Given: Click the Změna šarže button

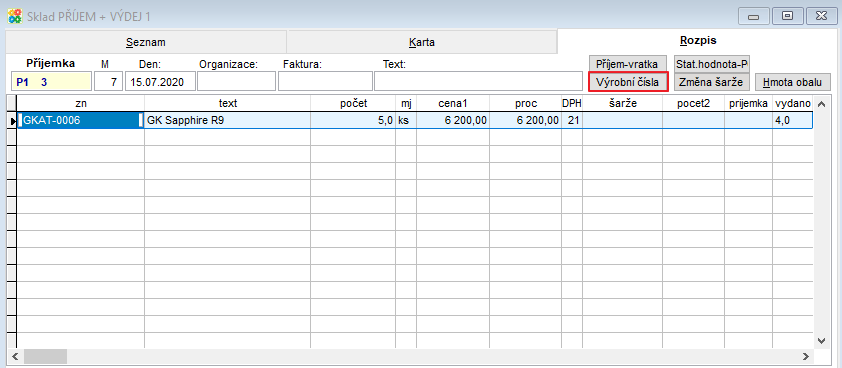Looking at the screenshot, I should click(712, 82).
